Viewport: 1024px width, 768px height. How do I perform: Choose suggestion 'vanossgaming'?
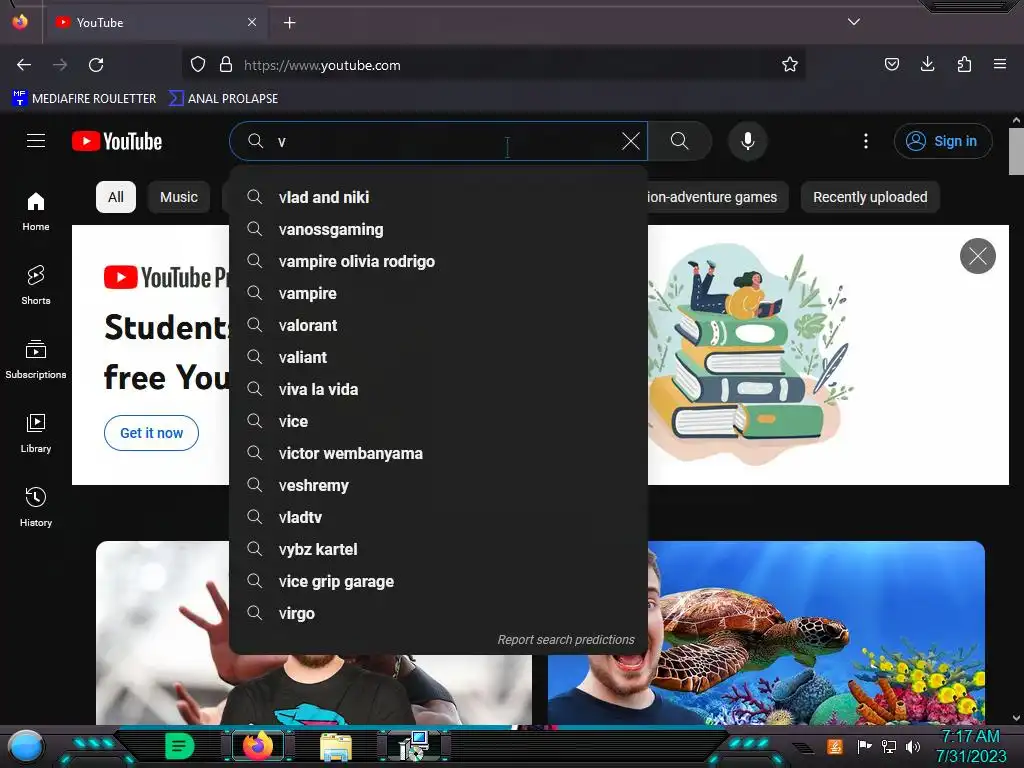click(438, 229)
